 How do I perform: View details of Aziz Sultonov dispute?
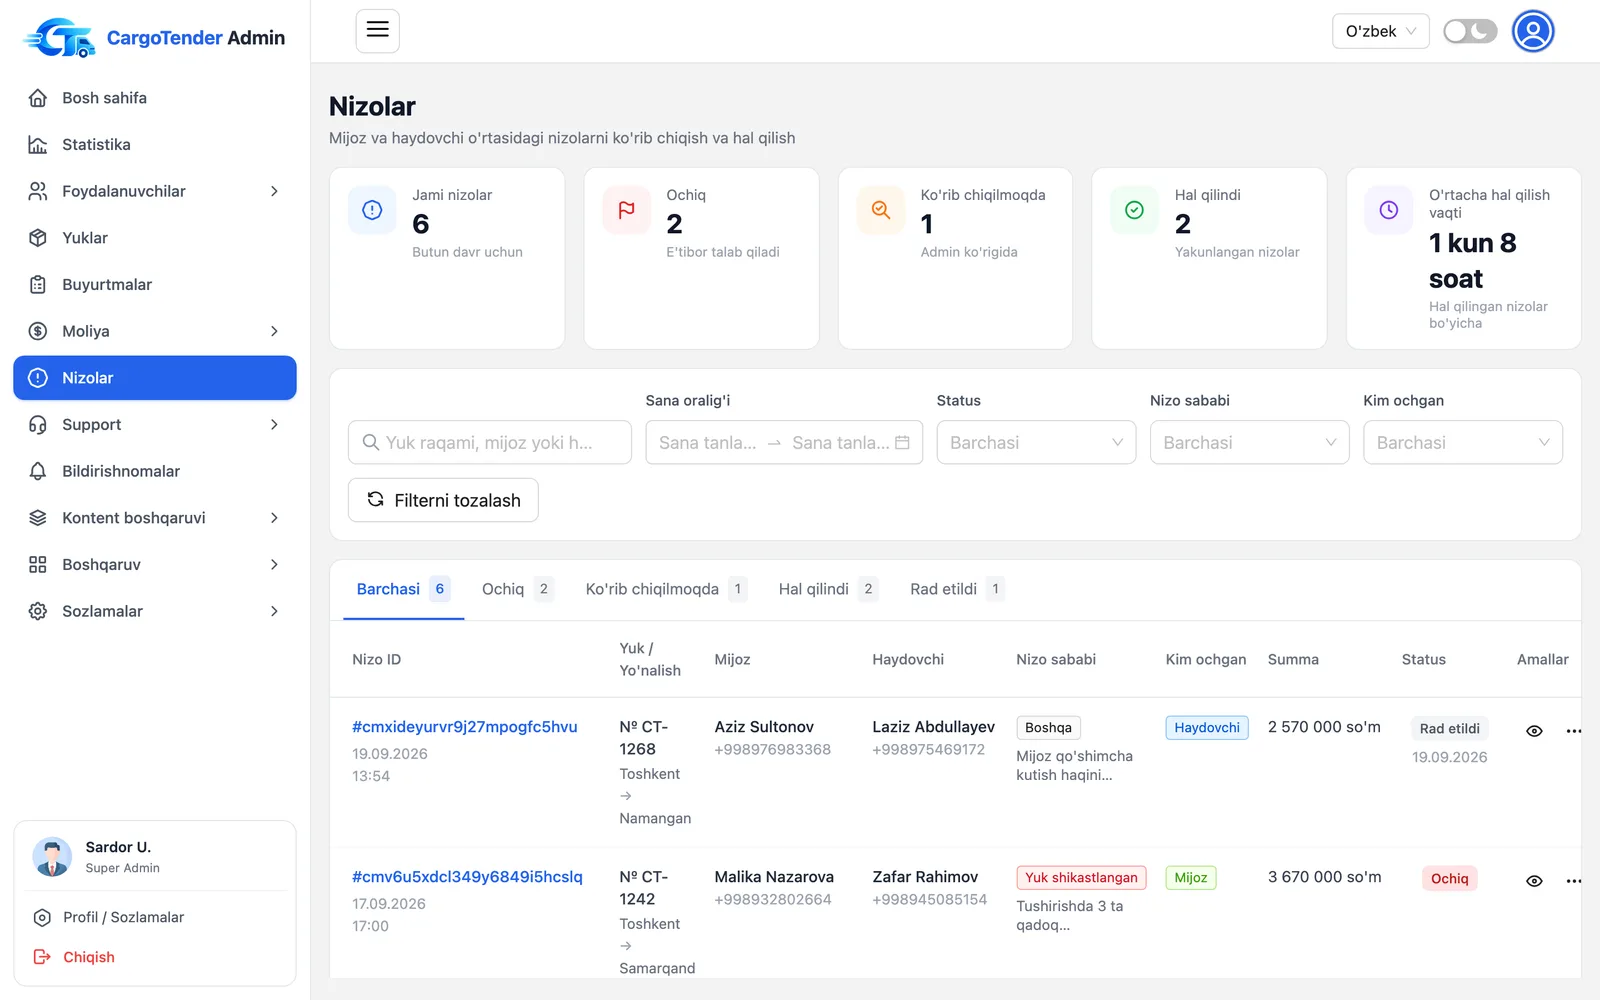1534,731
